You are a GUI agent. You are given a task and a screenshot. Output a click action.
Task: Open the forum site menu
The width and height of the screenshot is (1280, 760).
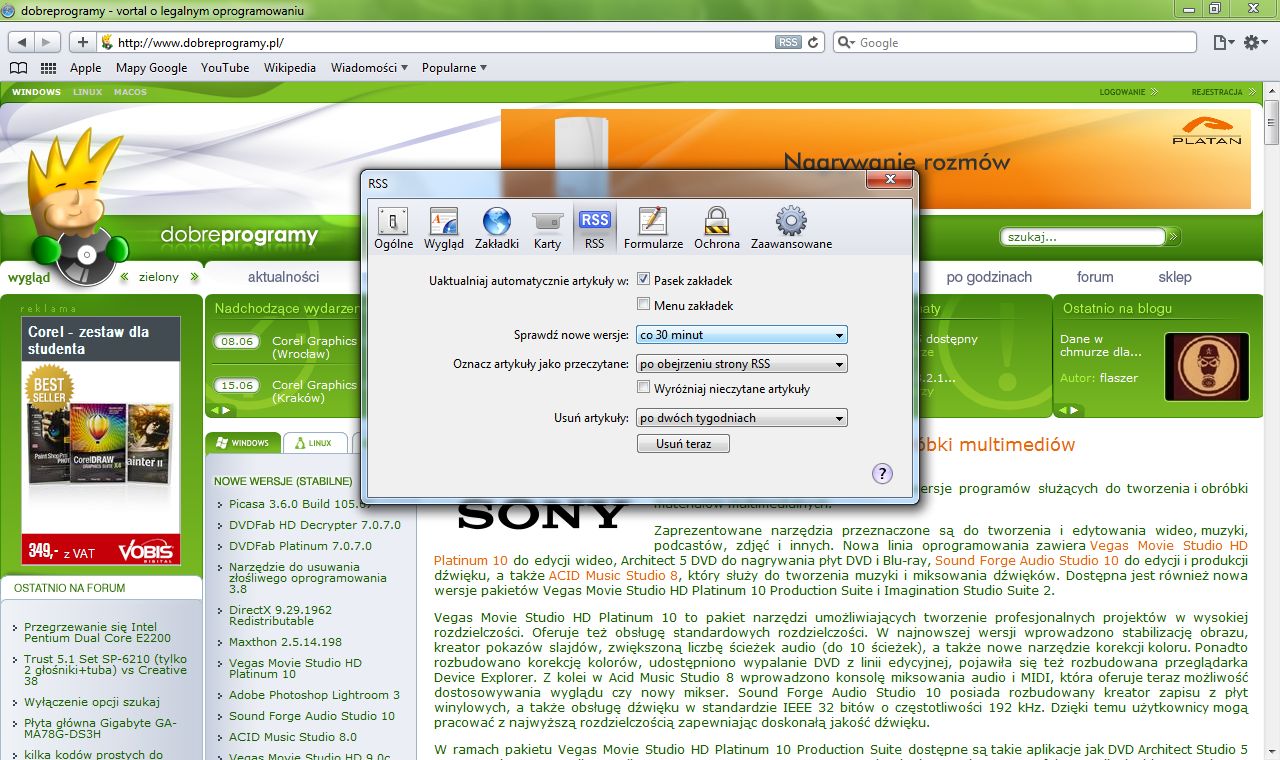pos(1095,277)
